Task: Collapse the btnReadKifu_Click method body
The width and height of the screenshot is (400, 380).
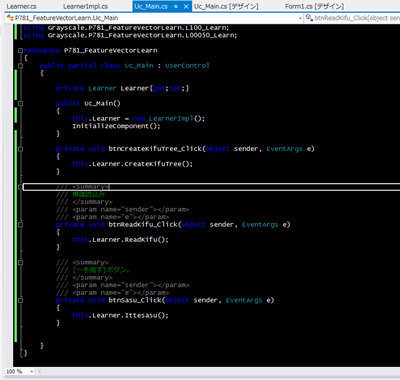Action: 20,225
